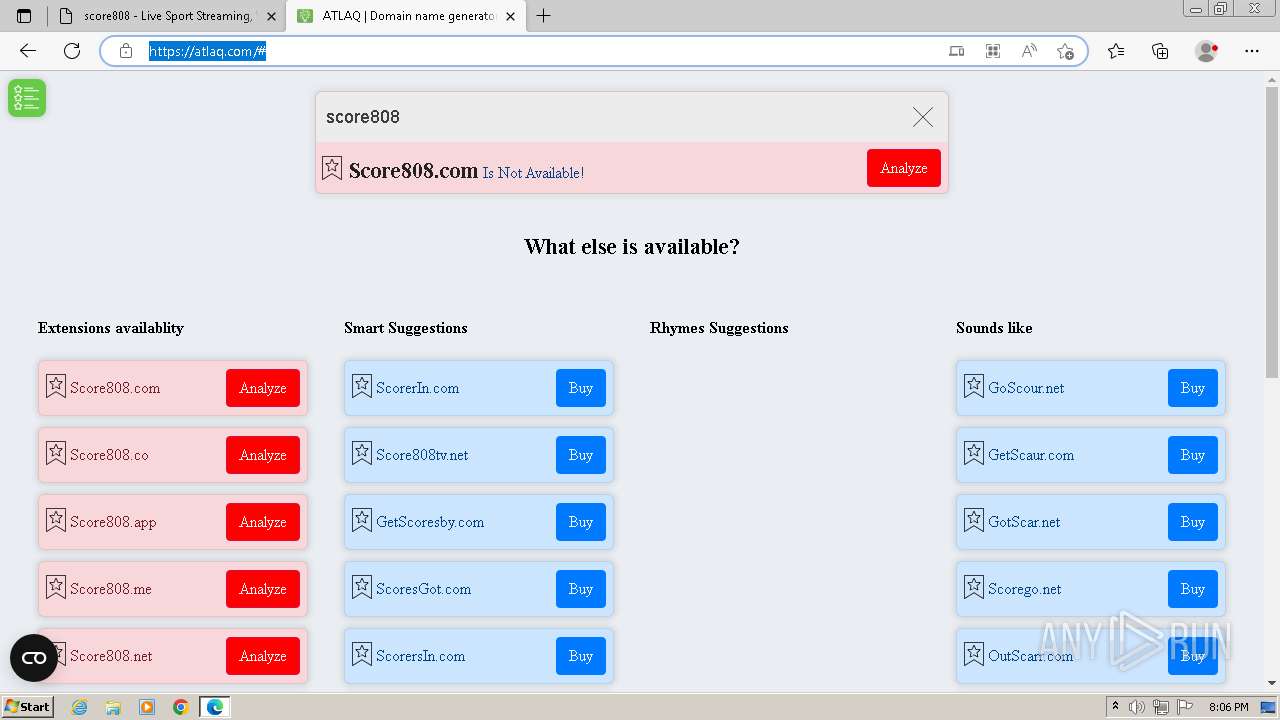This screenshot has width=1280, height=720.
Task: Open the Windows Start menu
Action: pos(27,707)
